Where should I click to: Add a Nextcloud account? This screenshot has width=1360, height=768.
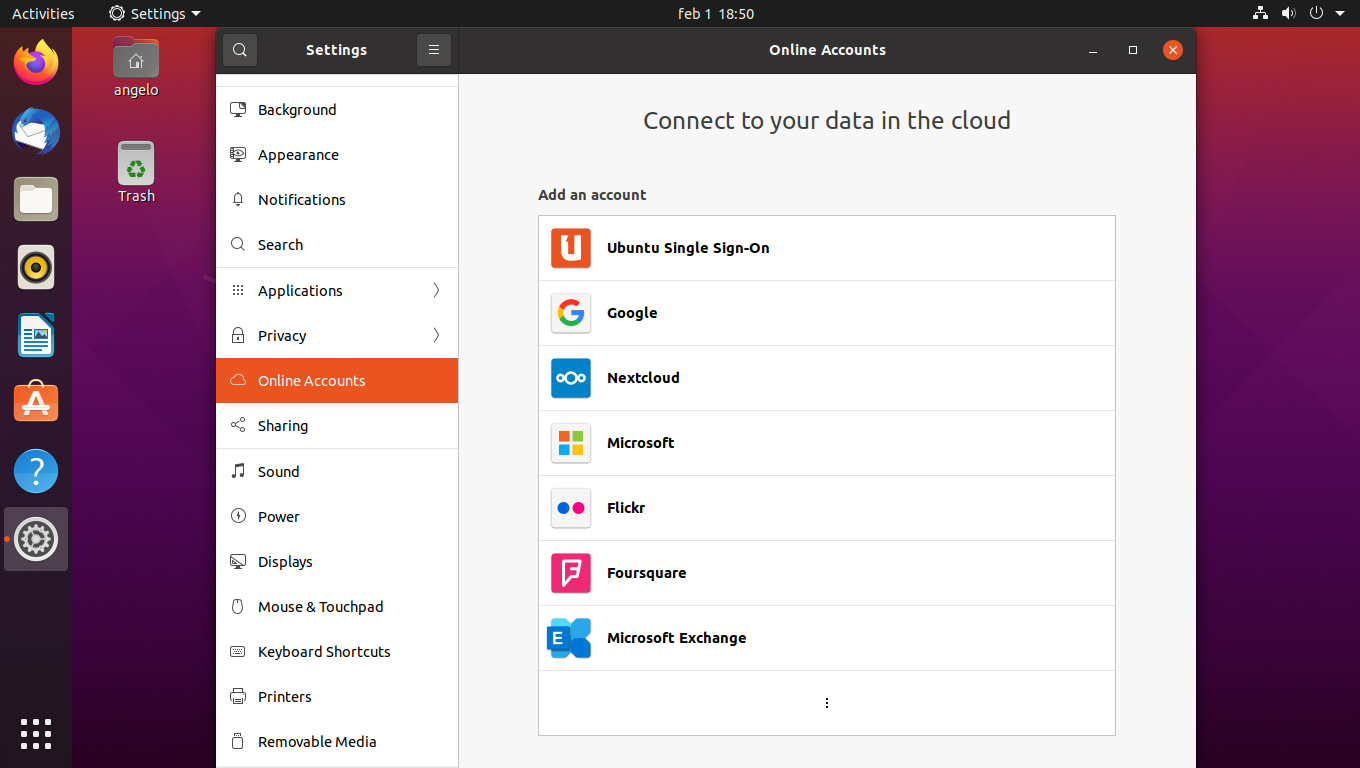tap(827, 378)
